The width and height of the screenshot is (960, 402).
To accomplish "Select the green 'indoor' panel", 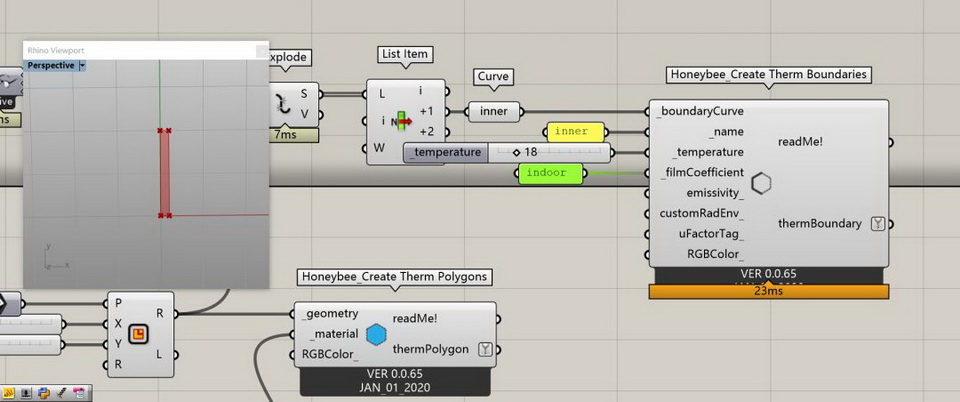I will (x=548, y=173).
